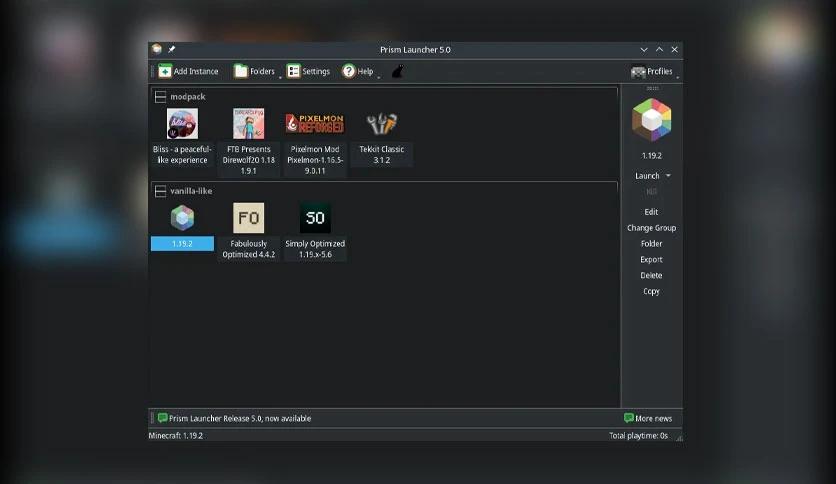This screenshot has width=836, height=484.
Task: Click the highlighted 1.19.2 instance label
Action: [182, 244]
